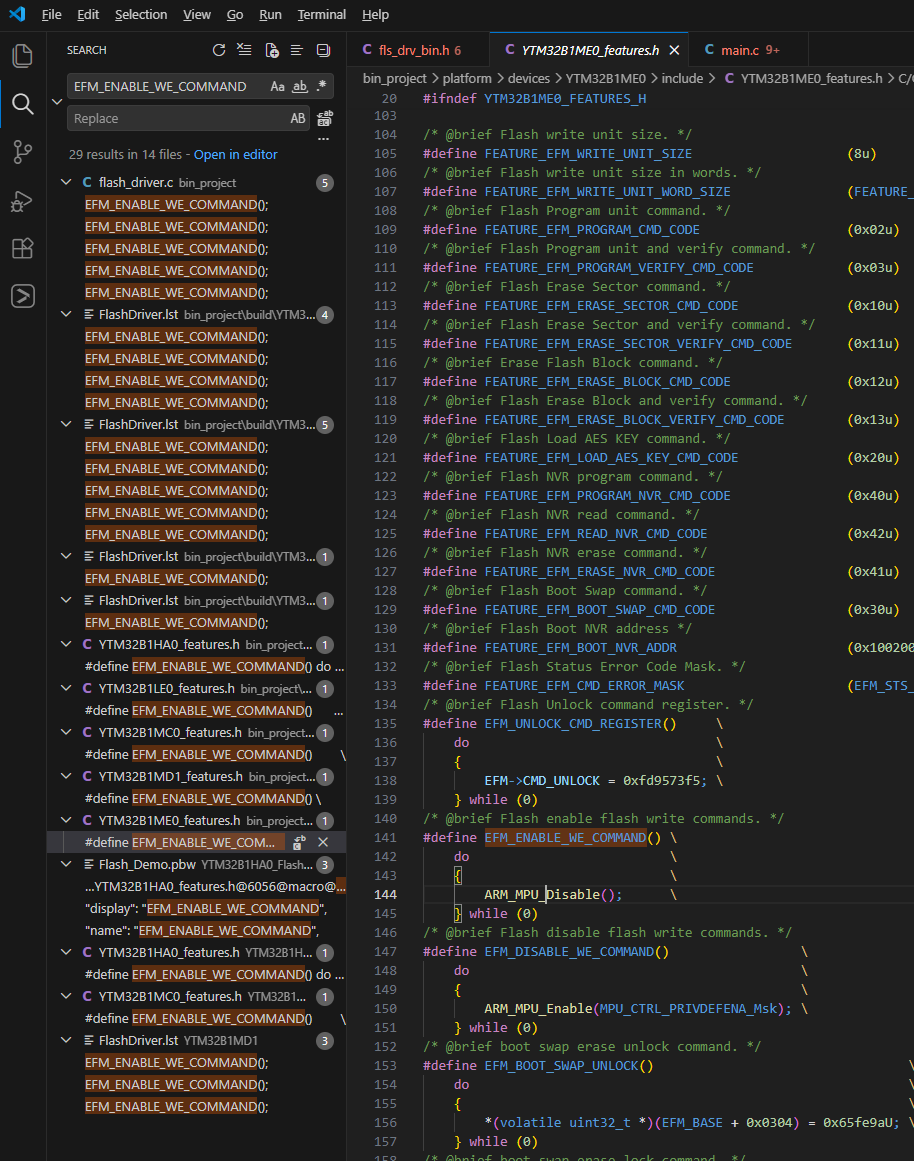This screenshot has height=1161, width=914.
Task: Collapse all search results
Action: pos(323,50)
